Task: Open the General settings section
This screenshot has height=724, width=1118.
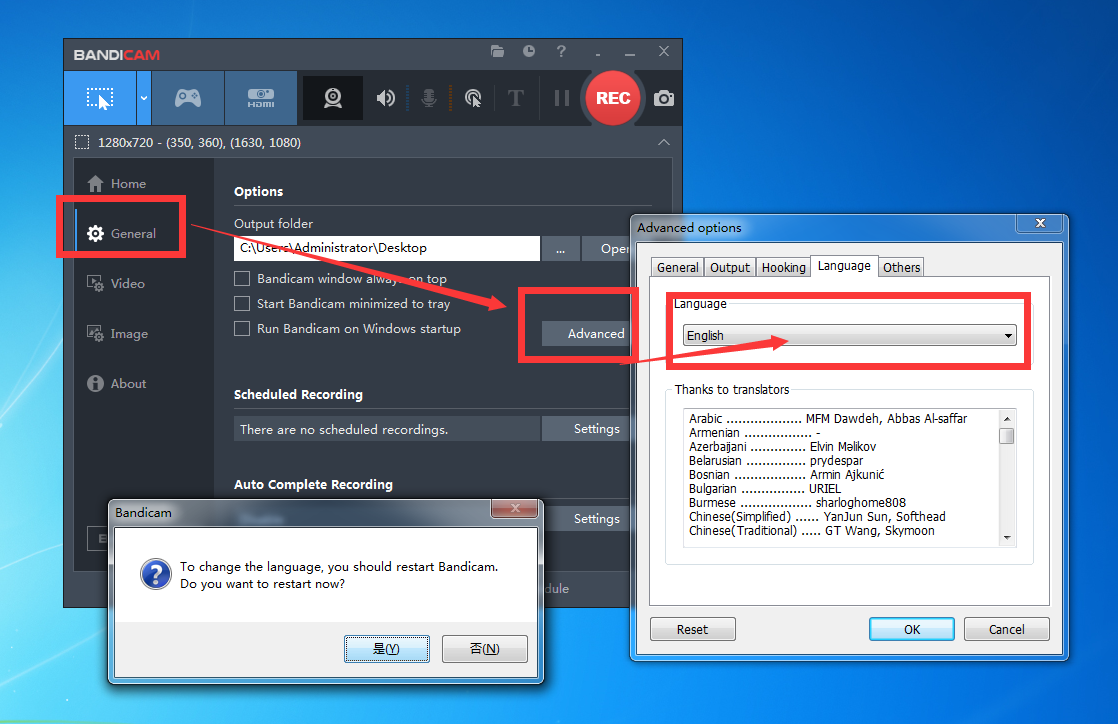Action: (x=122, y=233)
